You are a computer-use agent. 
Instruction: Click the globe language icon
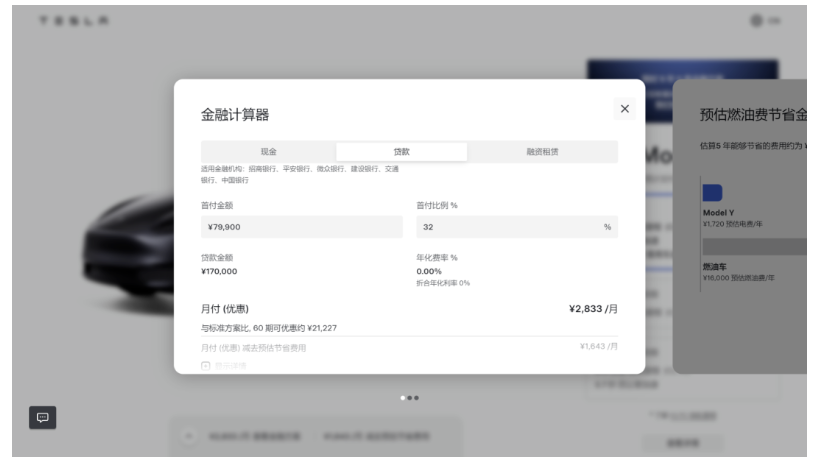[757, 21]
